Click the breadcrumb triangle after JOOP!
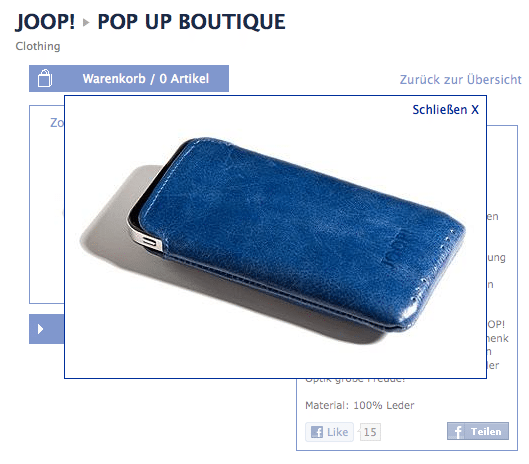The height and width of the screenshot is (464, 529). pos(86,23)
